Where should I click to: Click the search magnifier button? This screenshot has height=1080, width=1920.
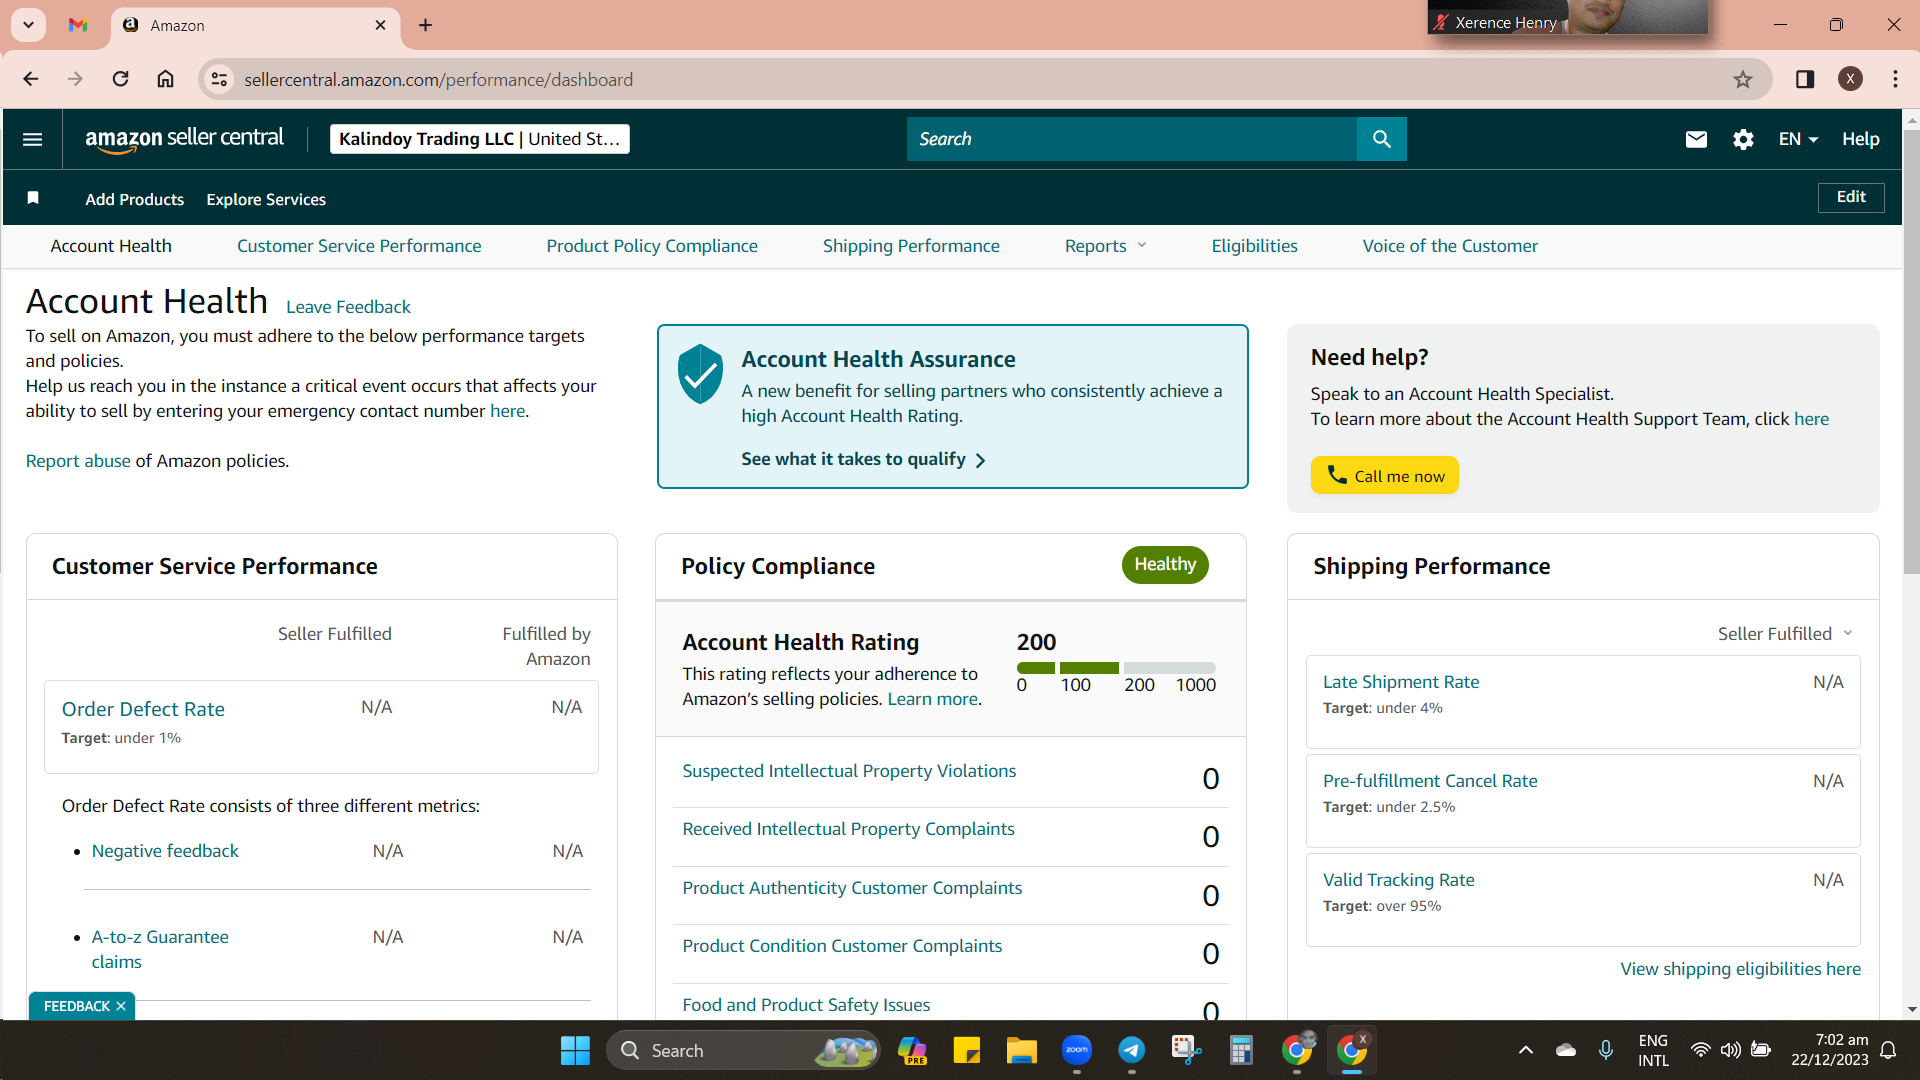pos(1381,139)
